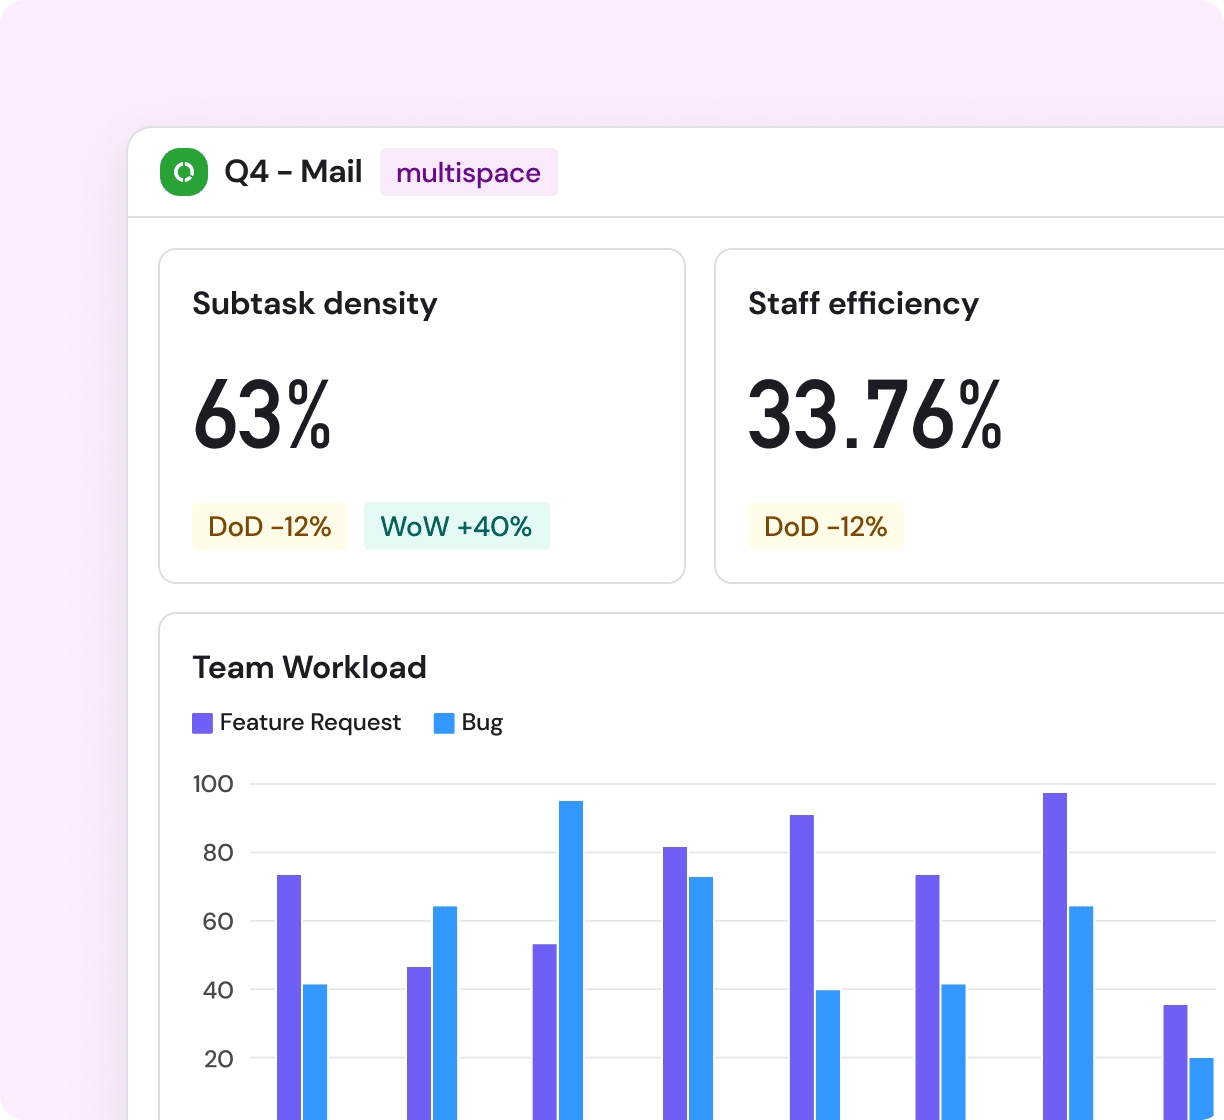1224x1120 pixels.
Task: Click the green circular app logo
Action: tap(184, 172)
